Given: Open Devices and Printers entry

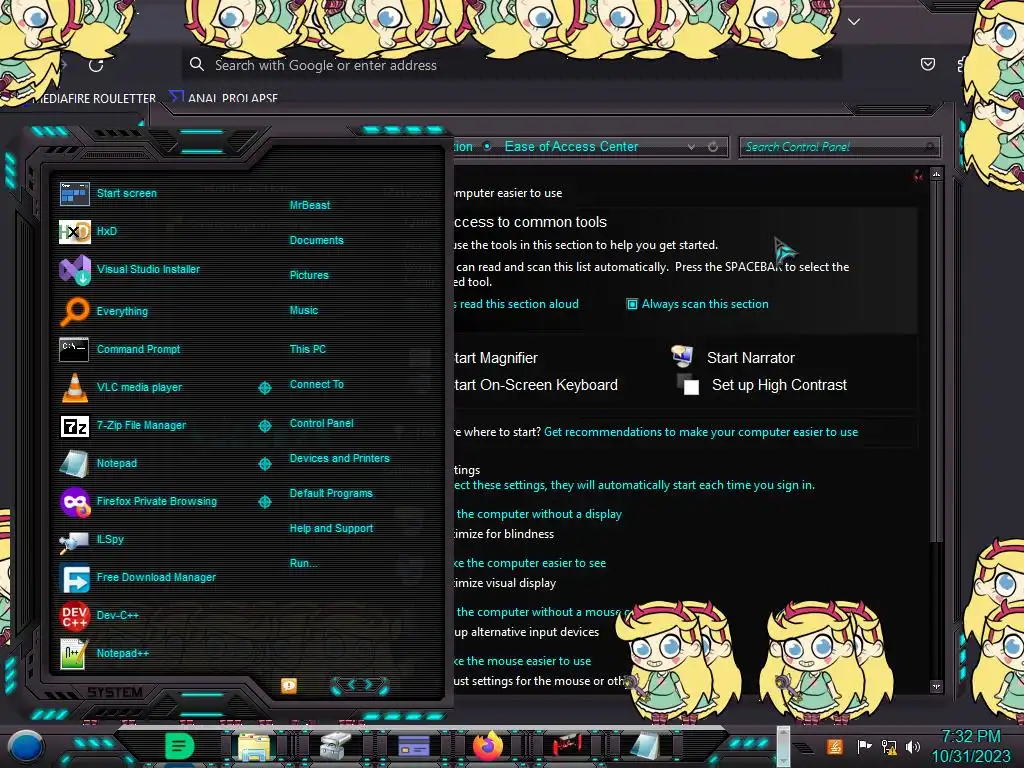Looking at the screenshot, I should click(339, 458).
